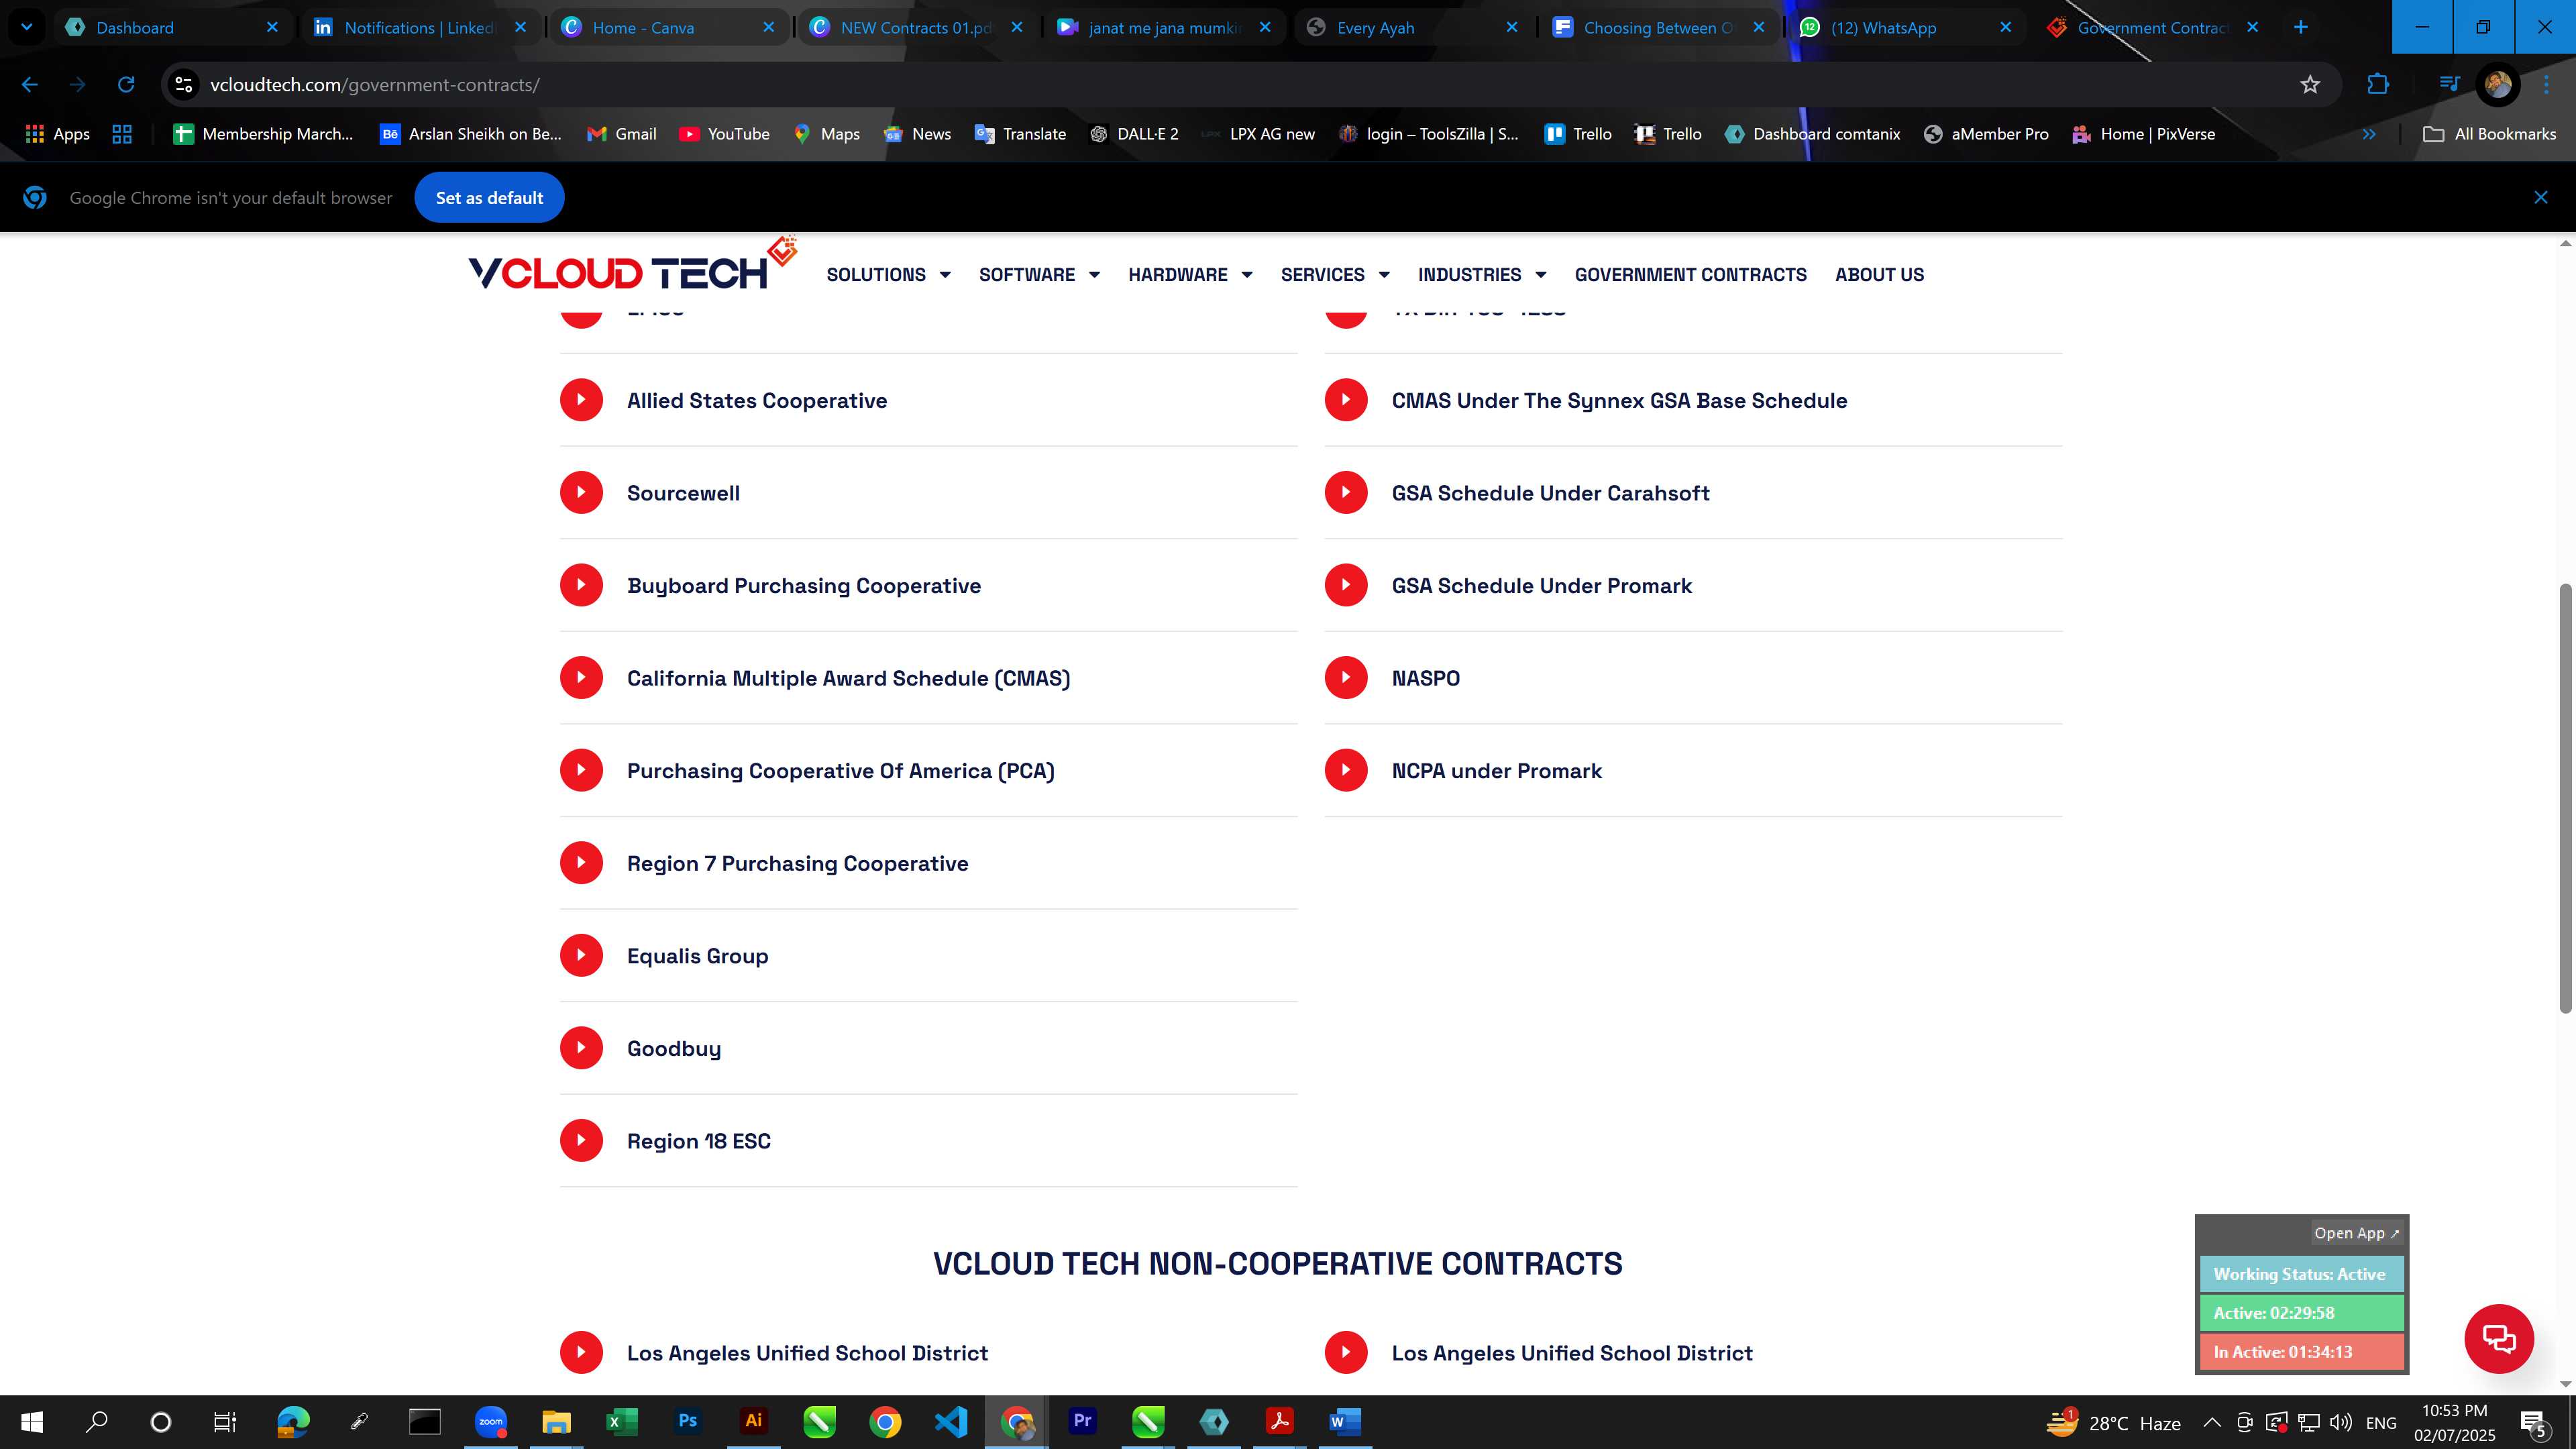The height and width of the screenshot is (1449, 2576).
Task: Open the NASPO contract link
Action: pyautogui.click(x=1425, y=678)
